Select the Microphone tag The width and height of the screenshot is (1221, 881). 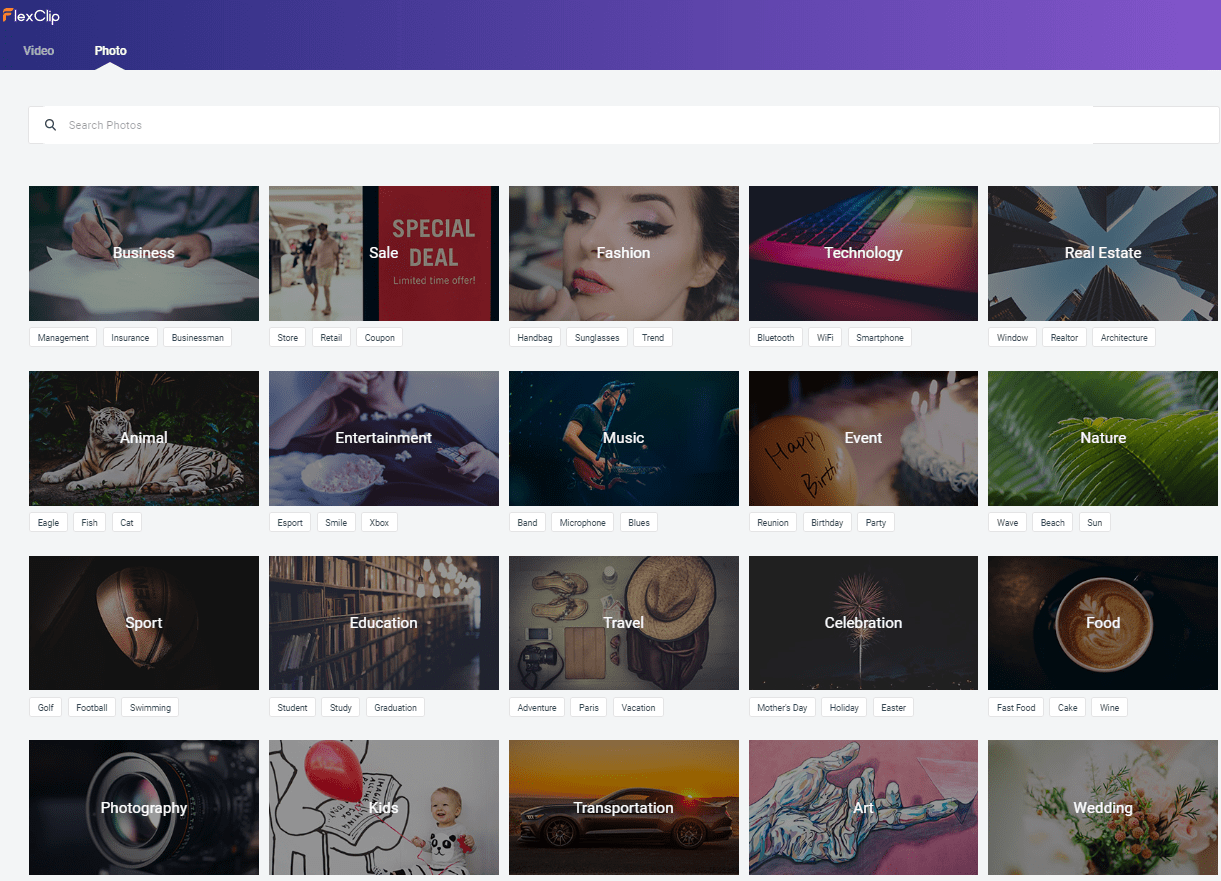pos(583,523)
